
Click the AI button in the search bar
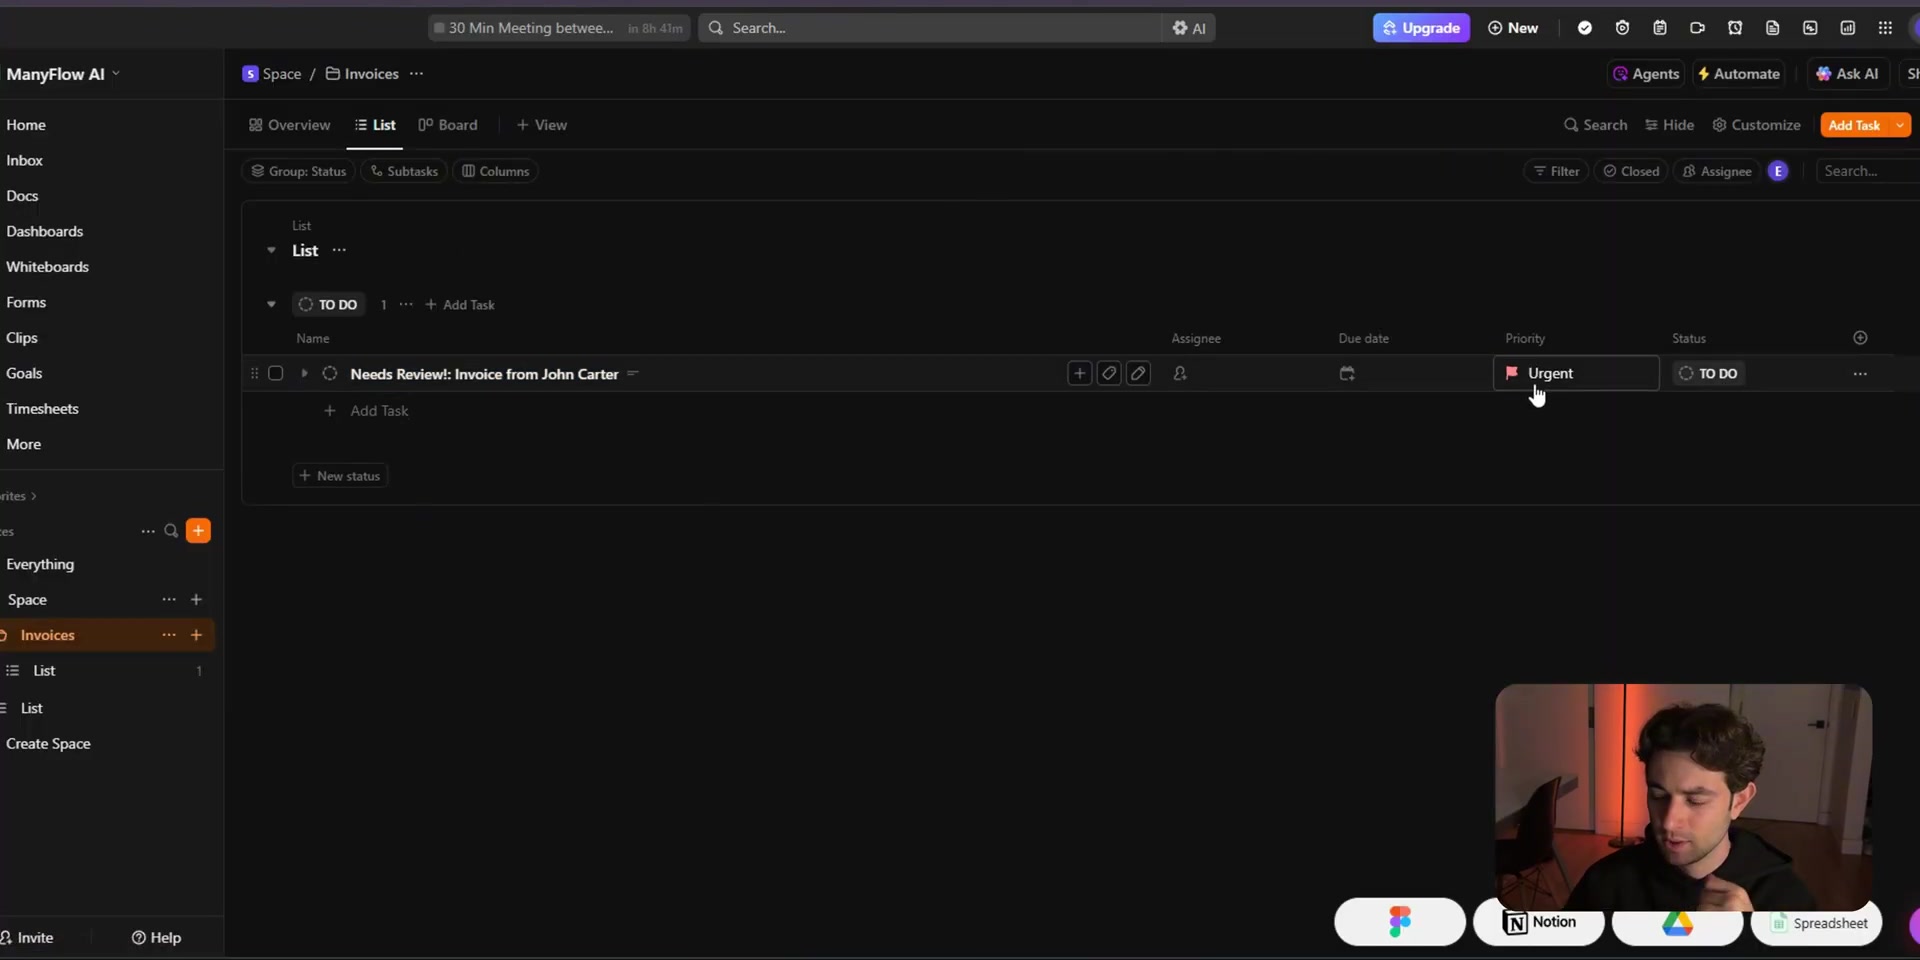pyautogui.click(x=1189, y=28)
